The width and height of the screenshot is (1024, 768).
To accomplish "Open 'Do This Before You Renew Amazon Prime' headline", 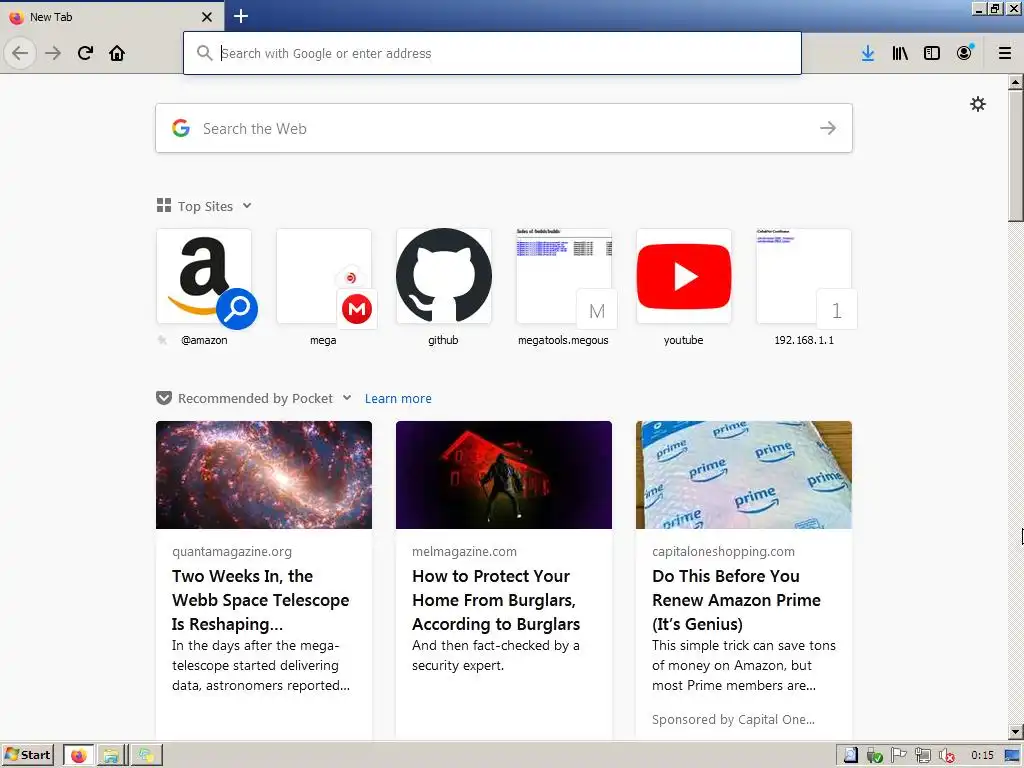I will coord(736,600).
